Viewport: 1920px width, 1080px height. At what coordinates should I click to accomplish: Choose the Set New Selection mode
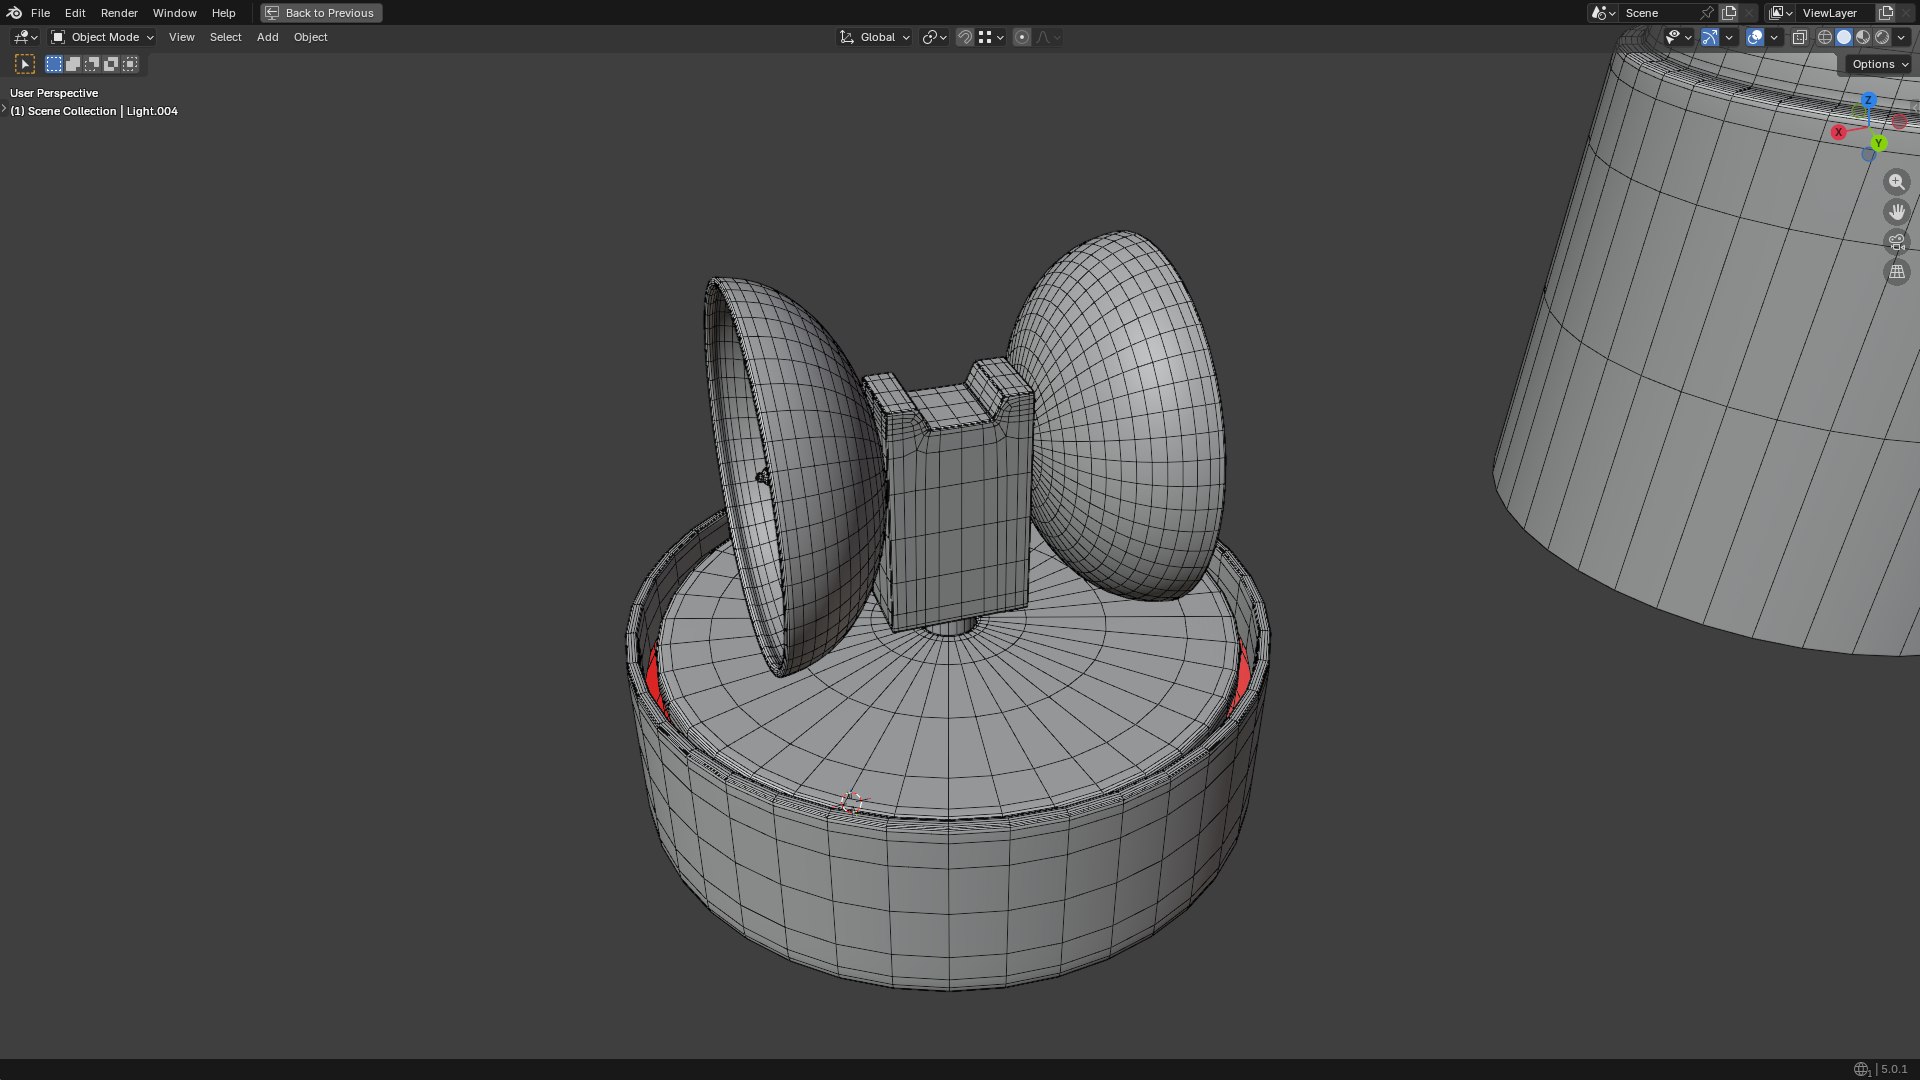tap(54, 64)
